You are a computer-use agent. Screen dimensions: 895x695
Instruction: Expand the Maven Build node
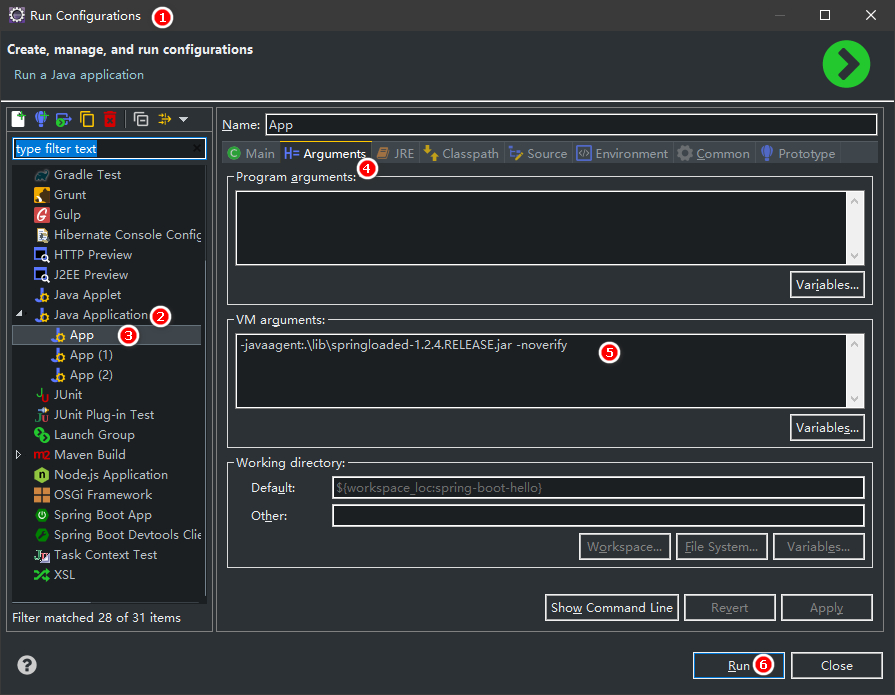coord(18,454)
